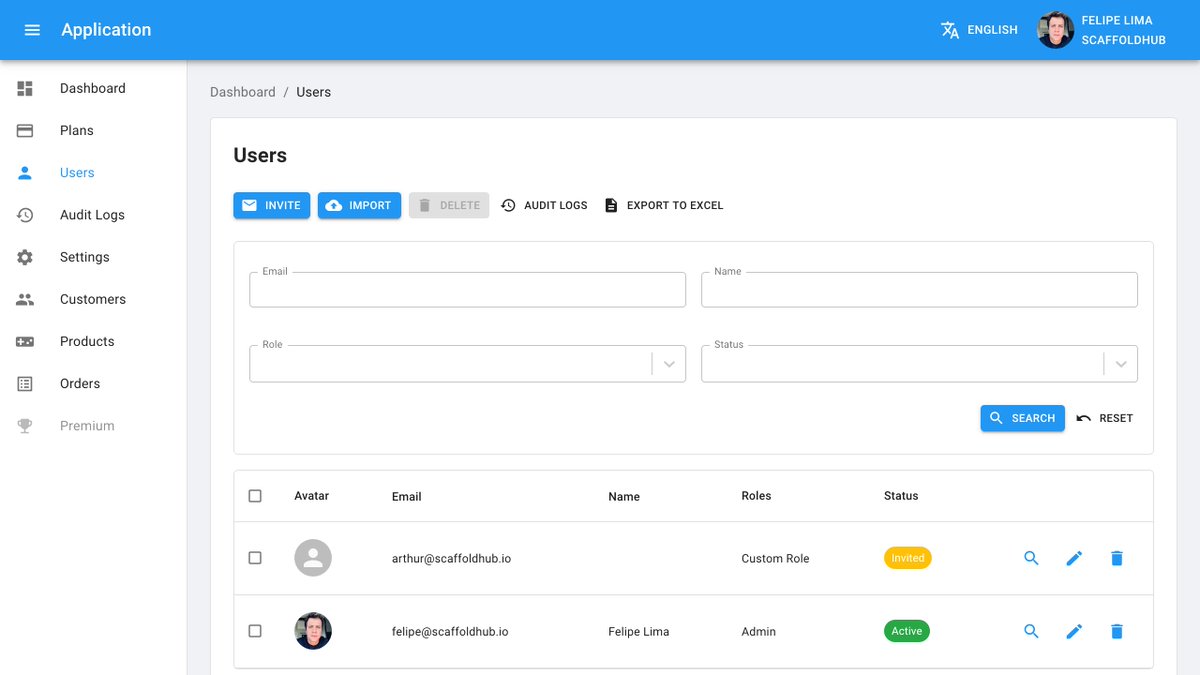Click the Application title in header
1200x675 pixels.
(x=106, y=30)
